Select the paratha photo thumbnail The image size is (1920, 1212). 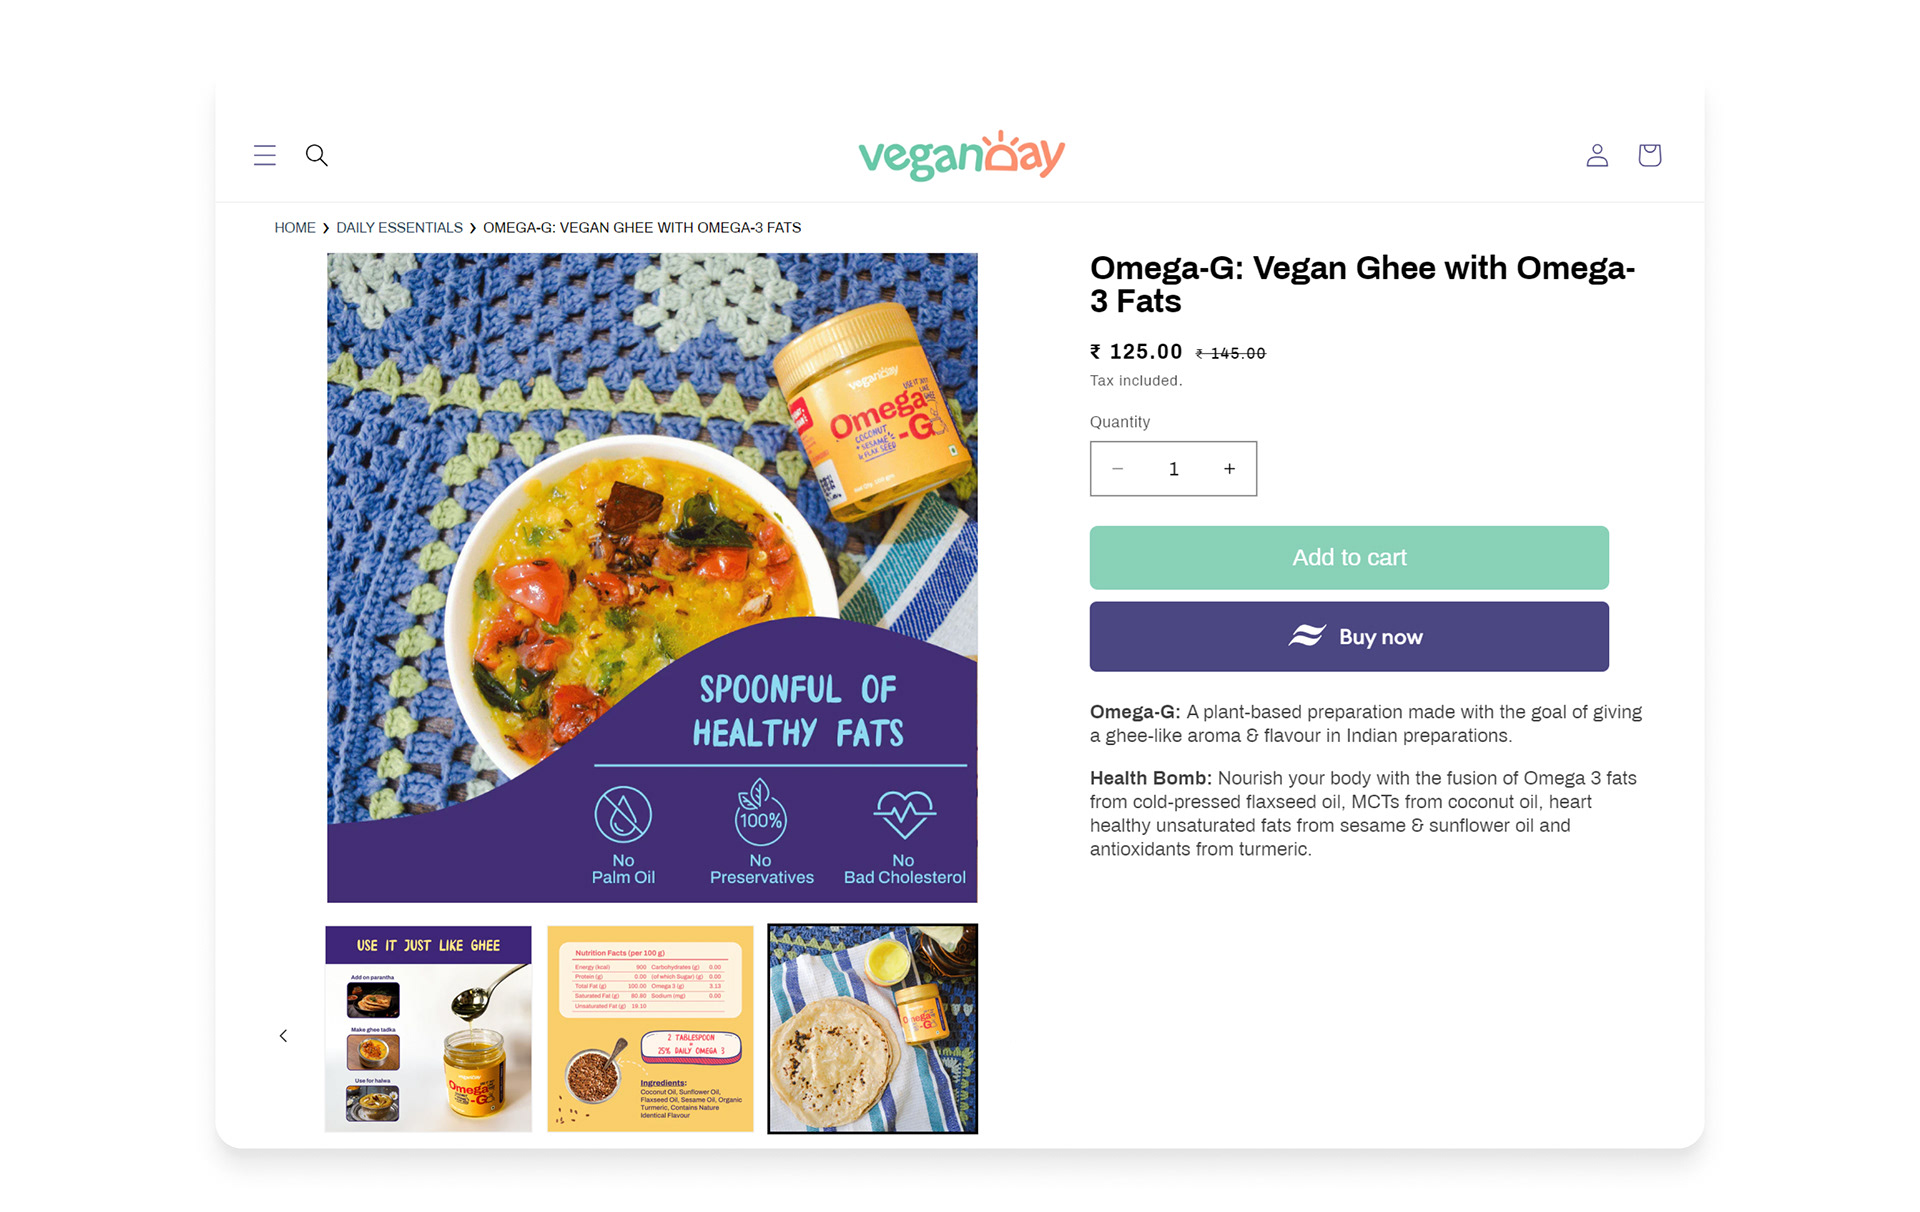pos(872,1029)
